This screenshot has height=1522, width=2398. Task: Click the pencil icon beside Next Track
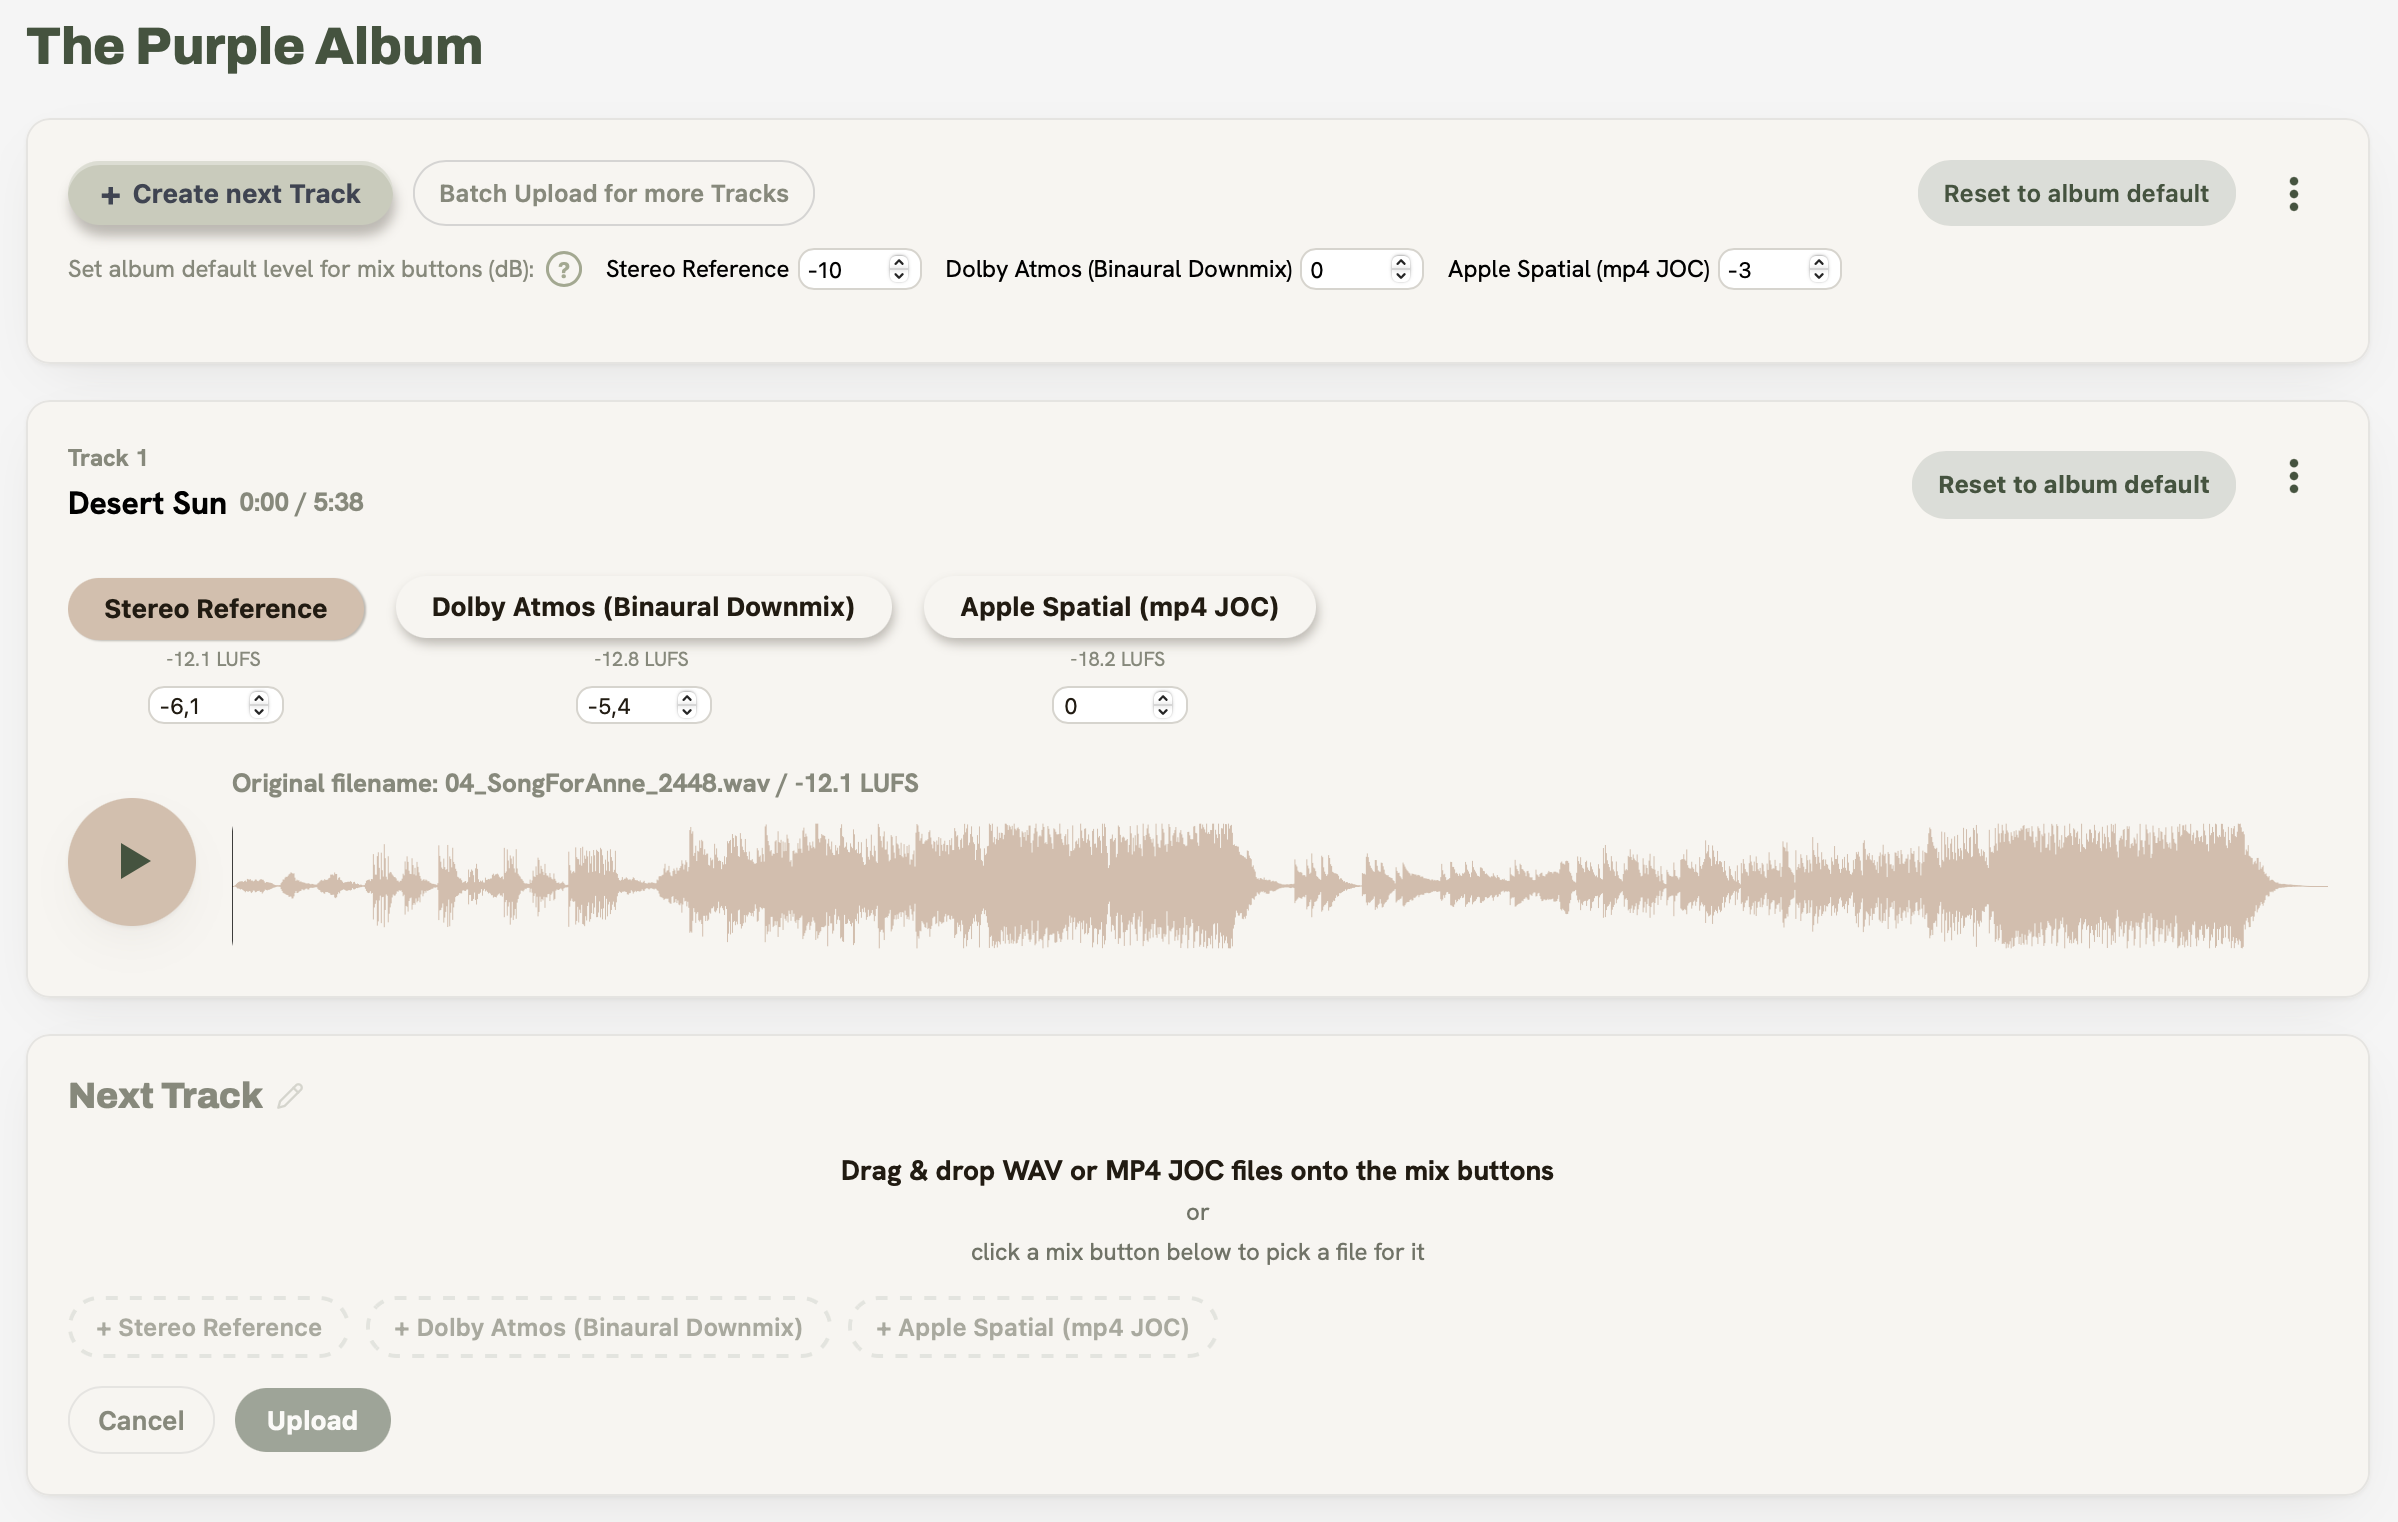(290, 1096)
